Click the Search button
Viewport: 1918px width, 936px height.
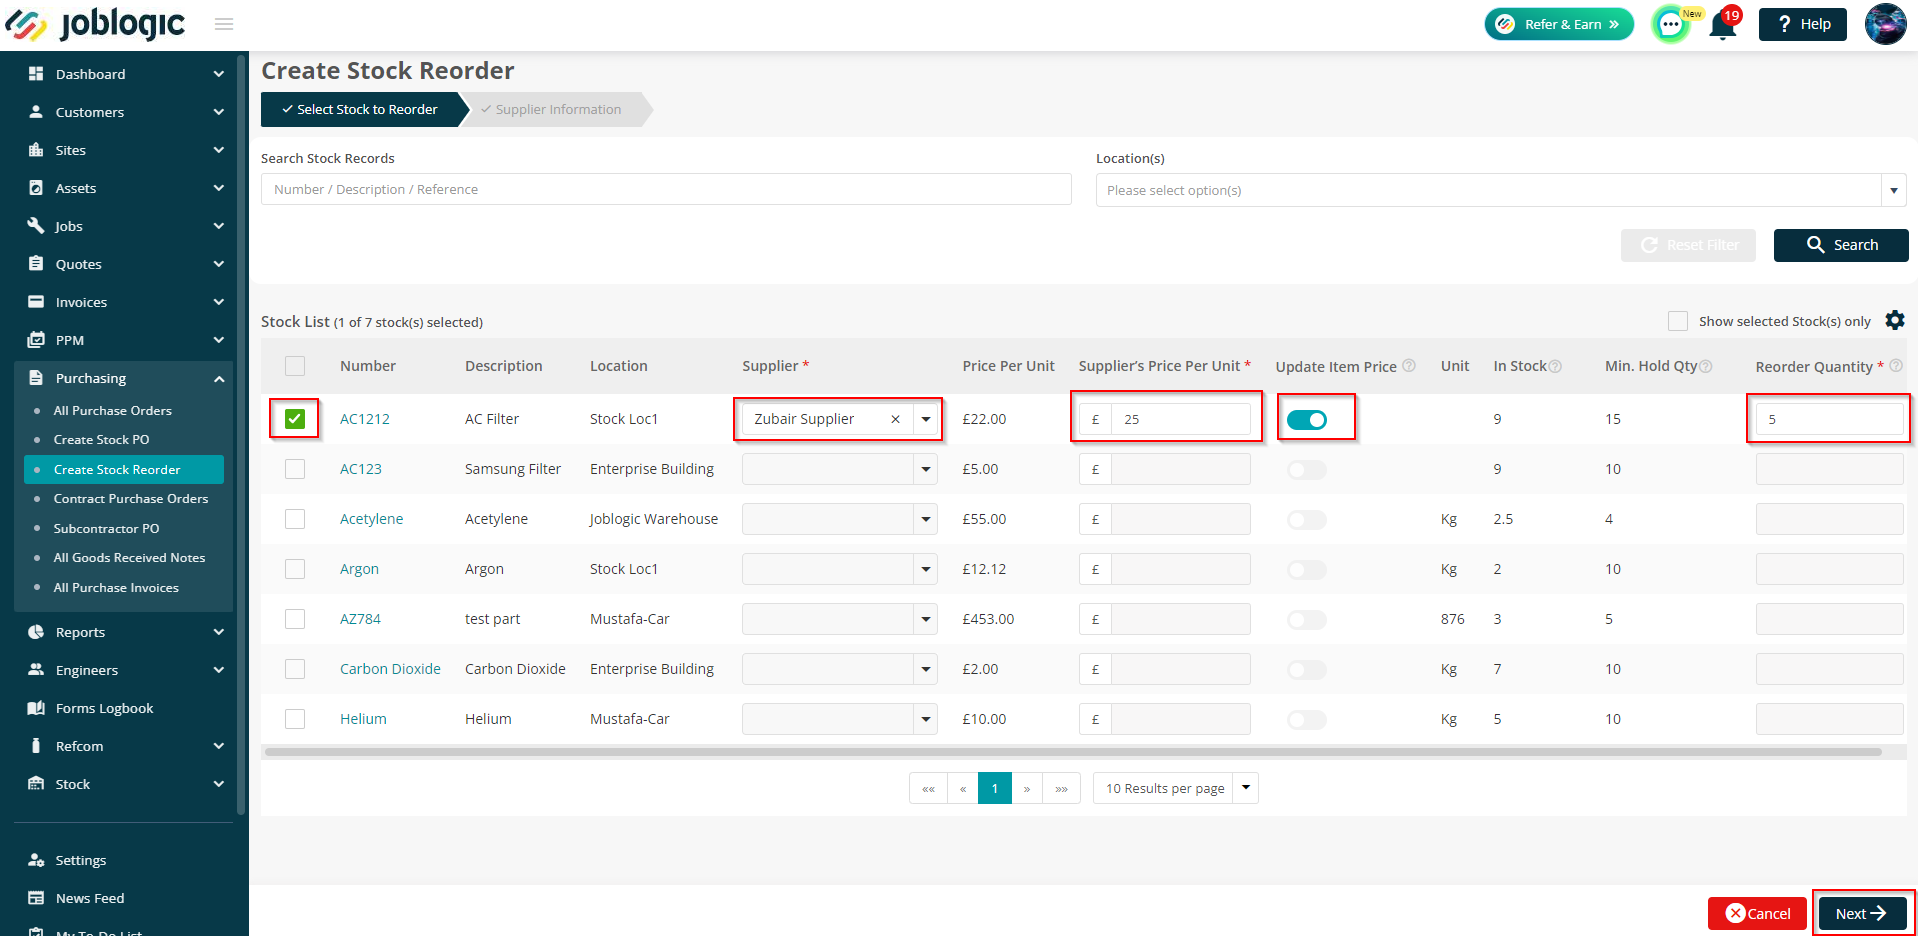[x=1841, y=245]
